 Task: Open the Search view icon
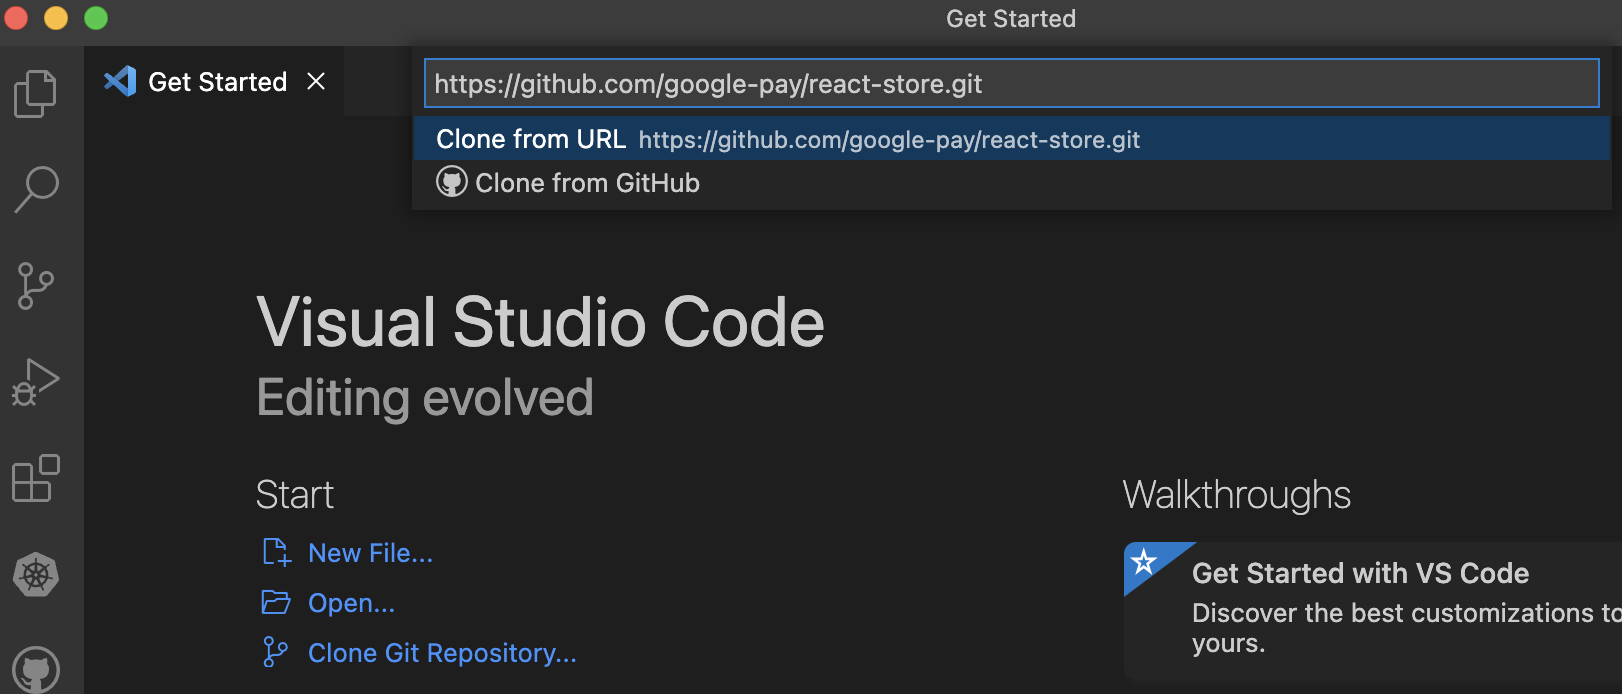coord(36,189)
